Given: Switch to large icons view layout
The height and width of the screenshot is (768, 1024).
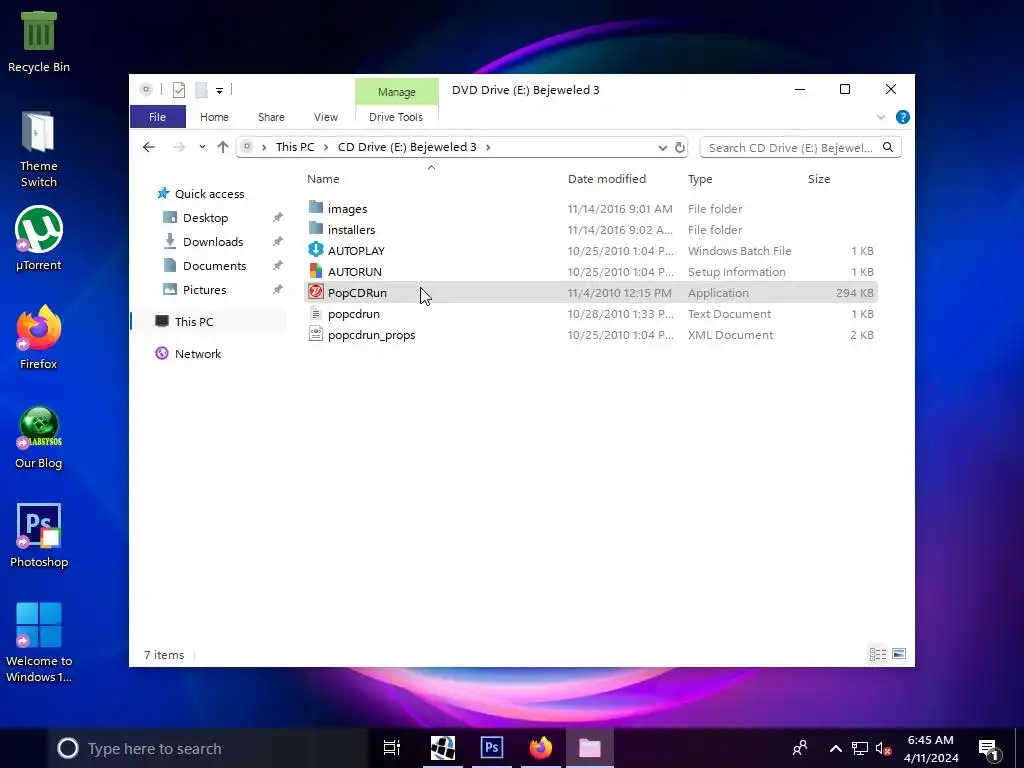Looking at the screenshot, I should point(899,654).
